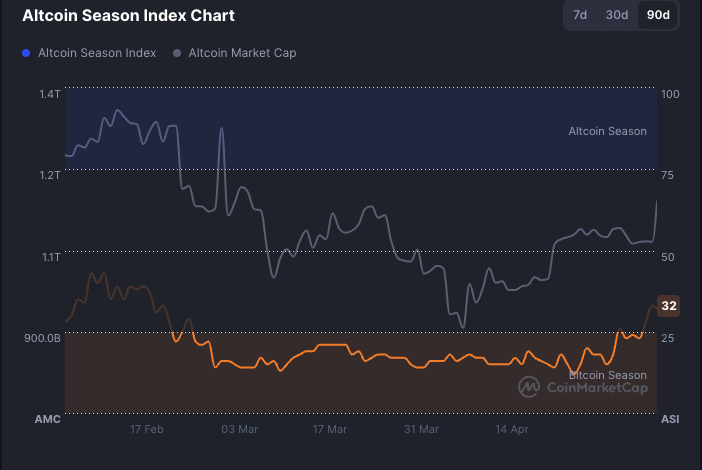Click the CoinMarketCap logo icon watermark

[529, 387]
